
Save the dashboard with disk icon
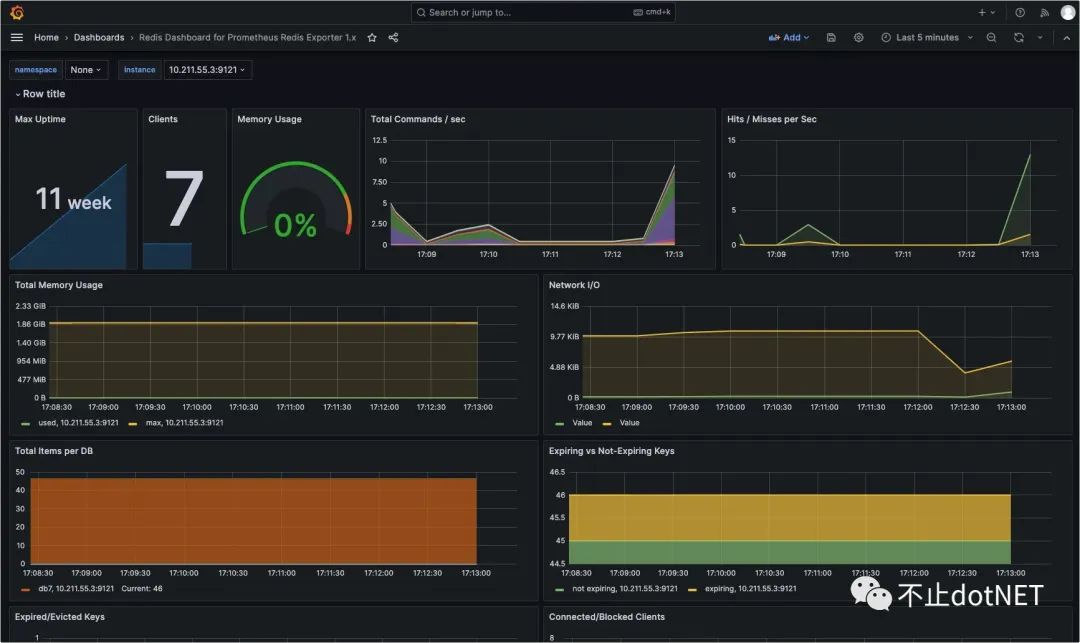point(831,38)
